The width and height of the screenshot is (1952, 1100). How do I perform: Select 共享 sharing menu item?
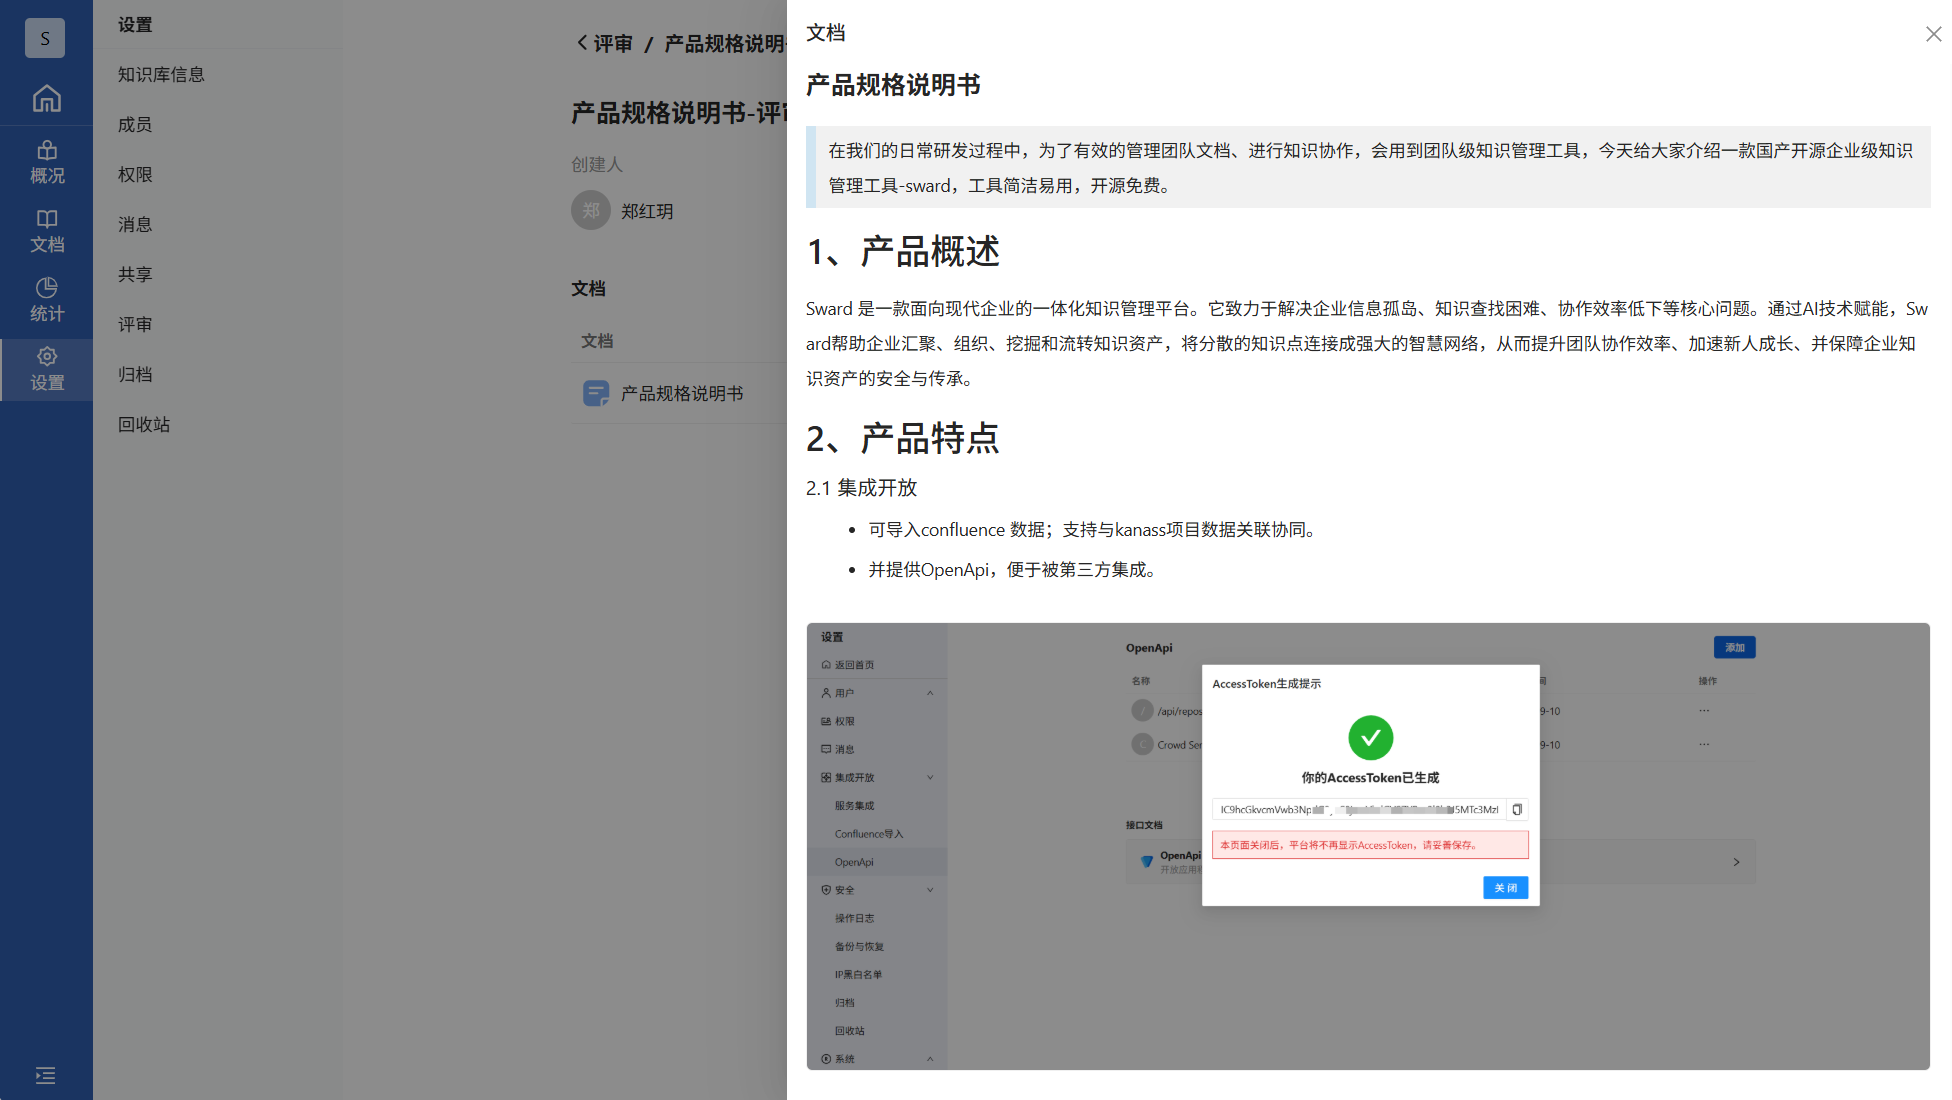[x=135, y=274]
